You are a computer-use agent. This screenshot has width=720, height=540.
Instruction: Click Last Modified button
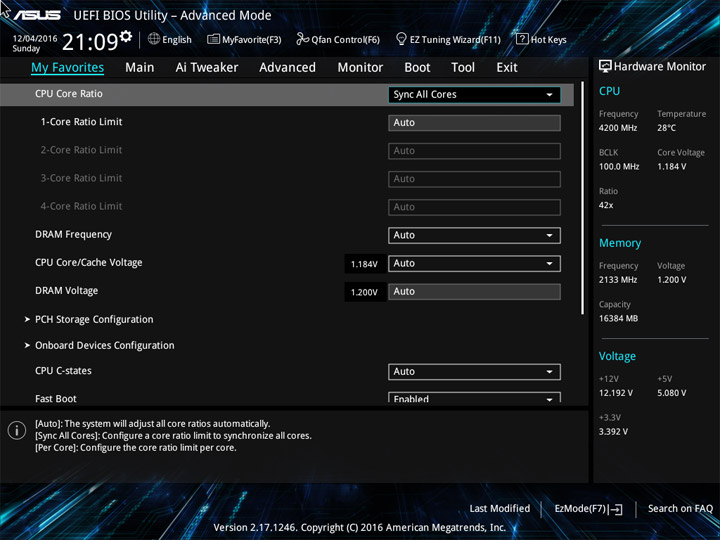pos(500,508)
